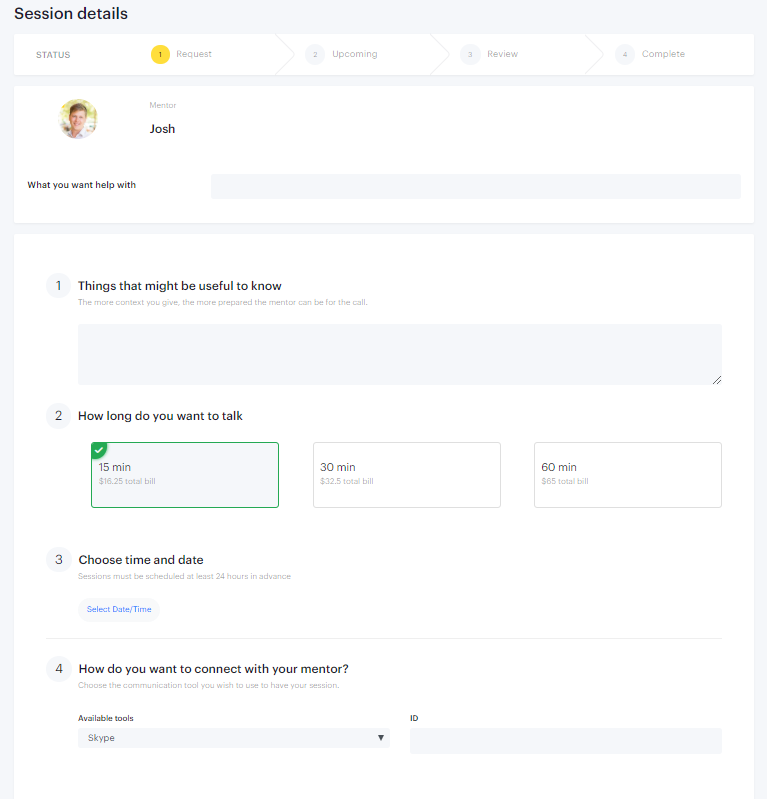Open the Select Date/Time picker
This screenshot has height=799, width=767.
tap(119, 609)
